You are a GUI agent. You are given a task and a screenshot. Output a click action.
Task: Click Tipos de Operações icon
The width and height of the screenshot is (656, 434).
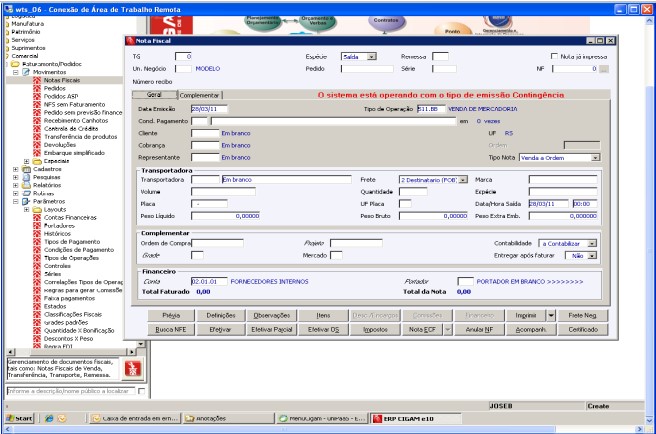37,258
